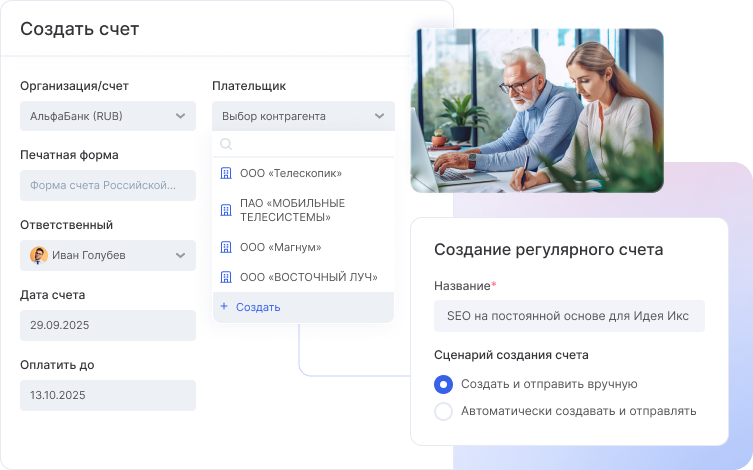Click building icon next to ООО «Телескопик»
Image resolution: width=753 pixels, height=470 pixels.
225,173
